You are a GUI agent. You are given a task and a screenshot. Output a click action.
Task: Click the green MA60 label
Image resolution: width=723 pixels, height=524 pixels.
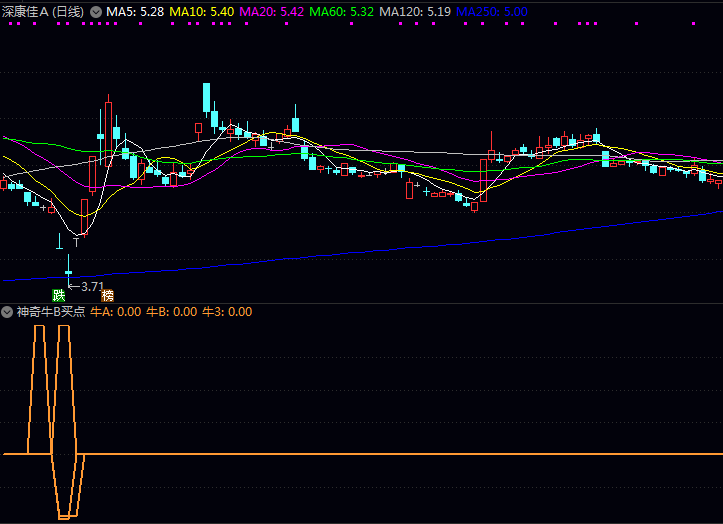(x=342, y=11)
